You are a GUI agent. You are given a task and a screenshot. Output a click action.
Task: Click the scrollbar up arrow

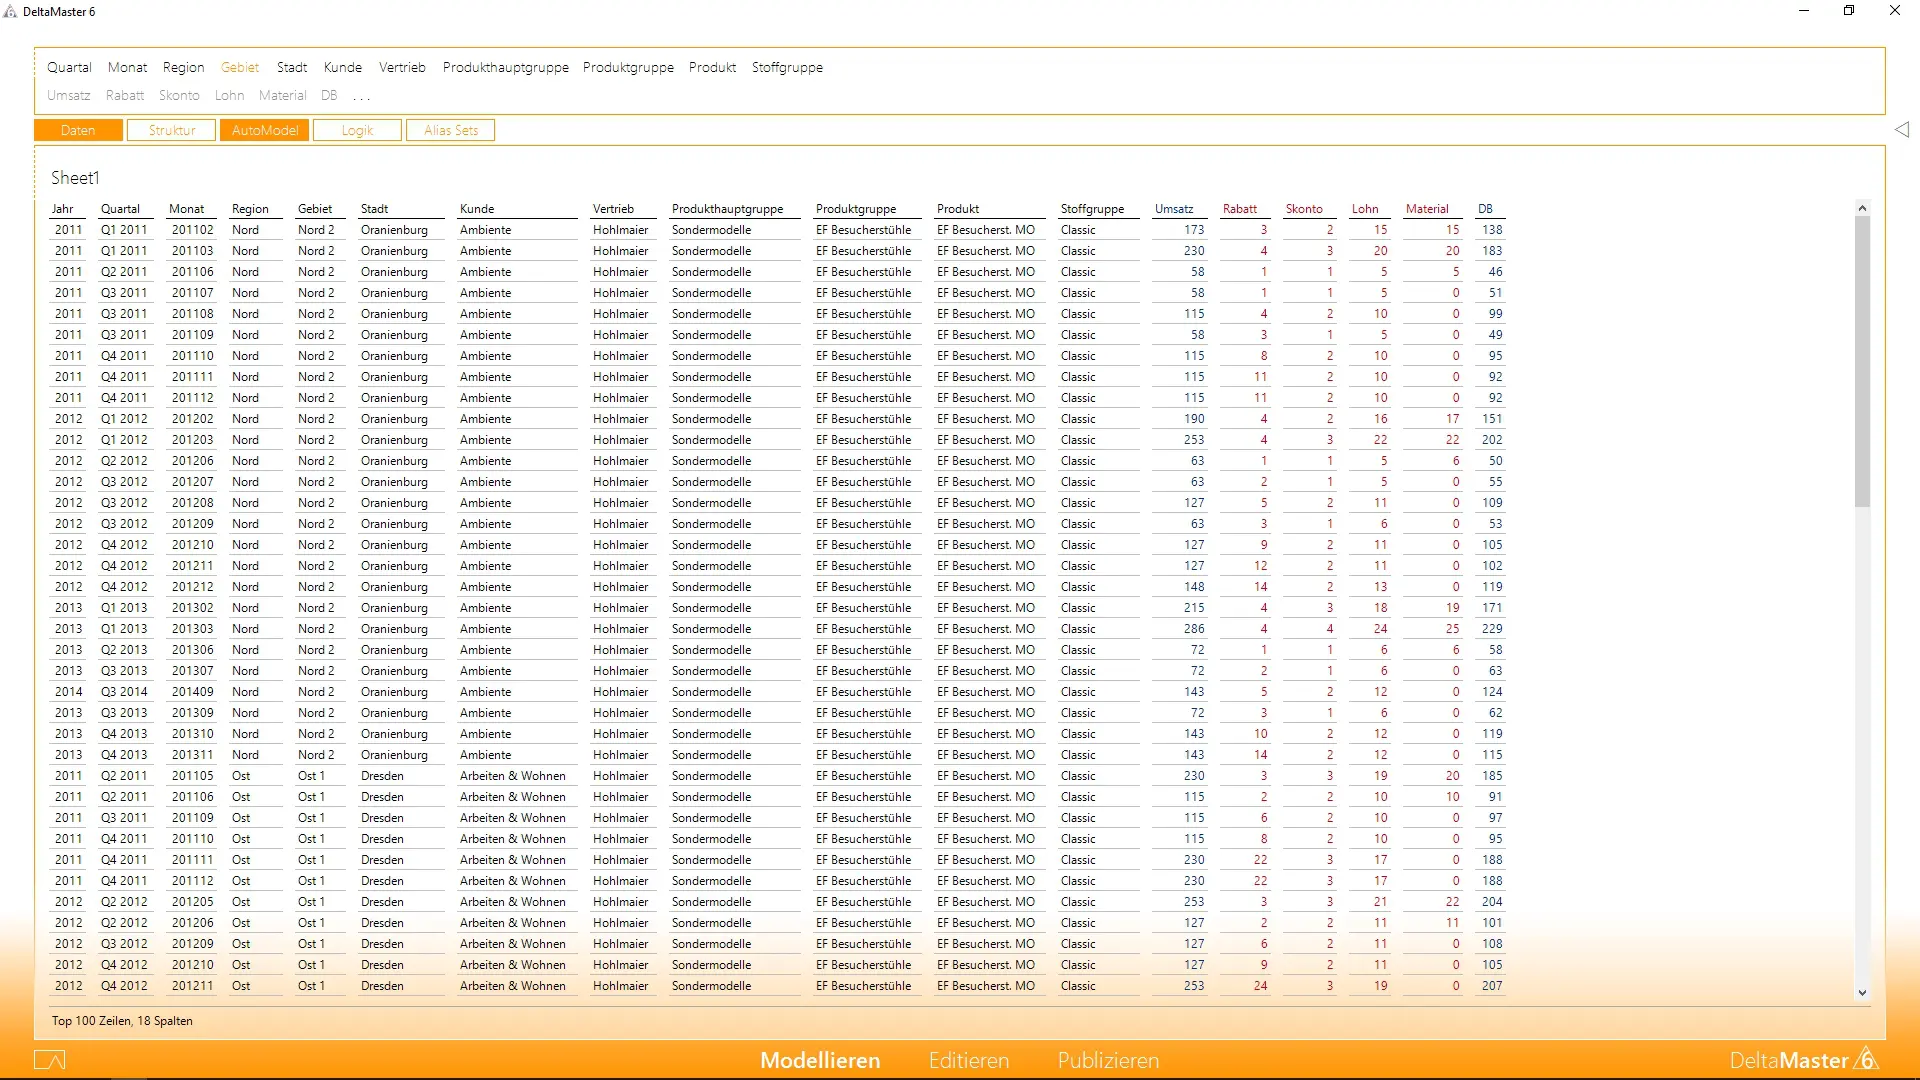click(x=1862, y=208)
